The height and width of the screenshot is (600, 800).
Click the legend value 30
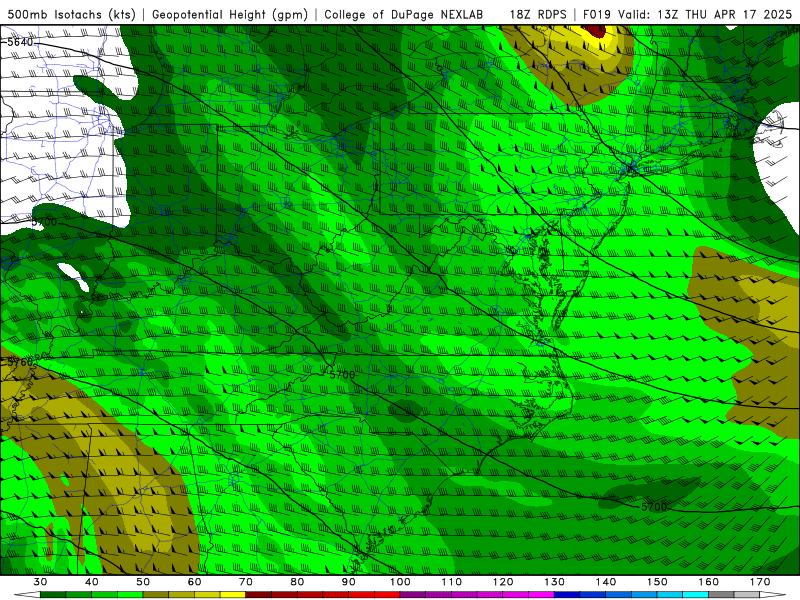pos(40,582)
